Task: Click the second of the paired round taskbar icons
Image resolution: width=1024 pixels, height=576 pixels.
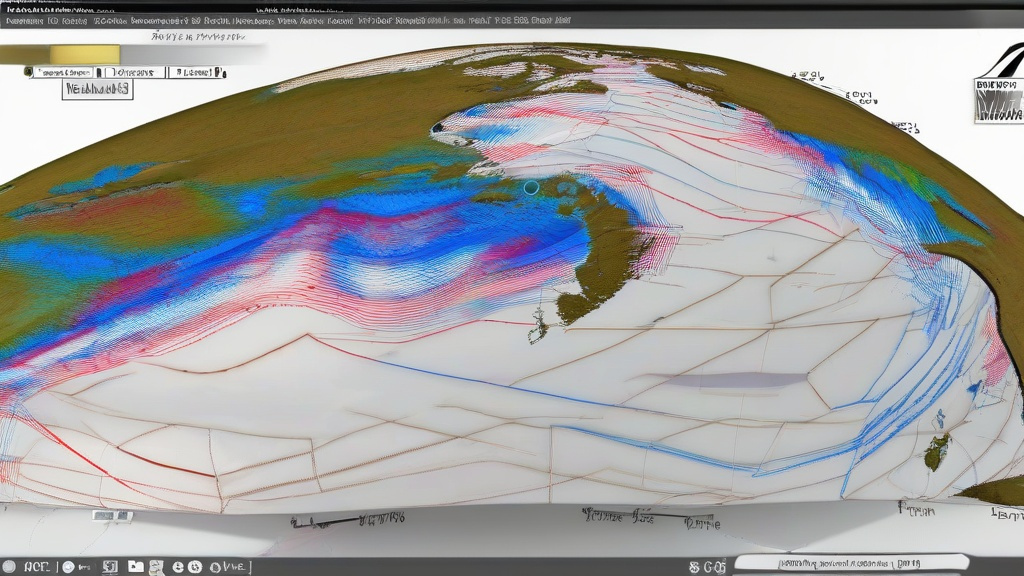Action: point(194,567)
